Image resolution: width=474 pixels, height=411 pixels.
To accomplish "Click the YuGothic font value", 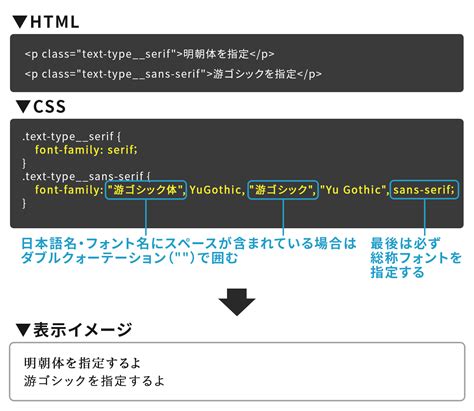I will (x=215, y=190).
